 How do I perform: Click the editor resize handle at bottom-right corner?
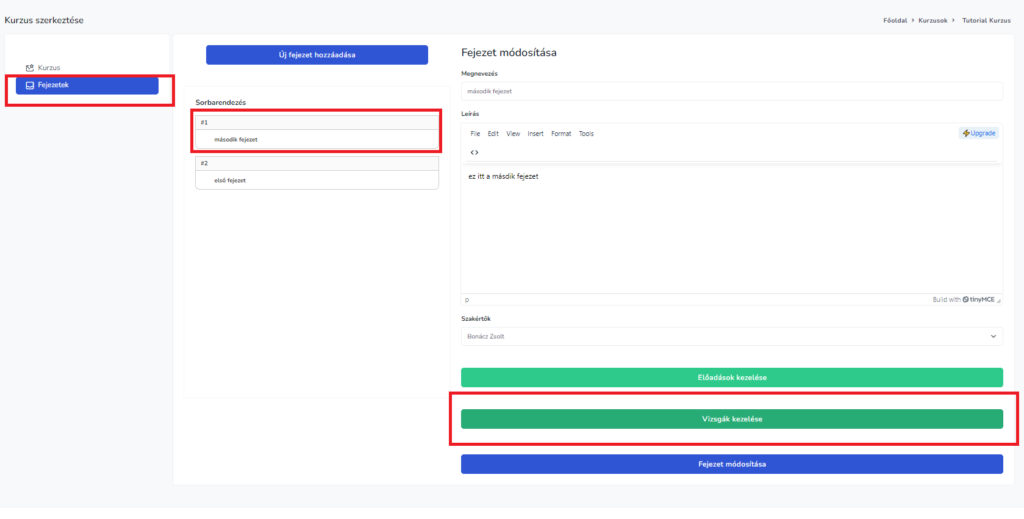(999, 300)
